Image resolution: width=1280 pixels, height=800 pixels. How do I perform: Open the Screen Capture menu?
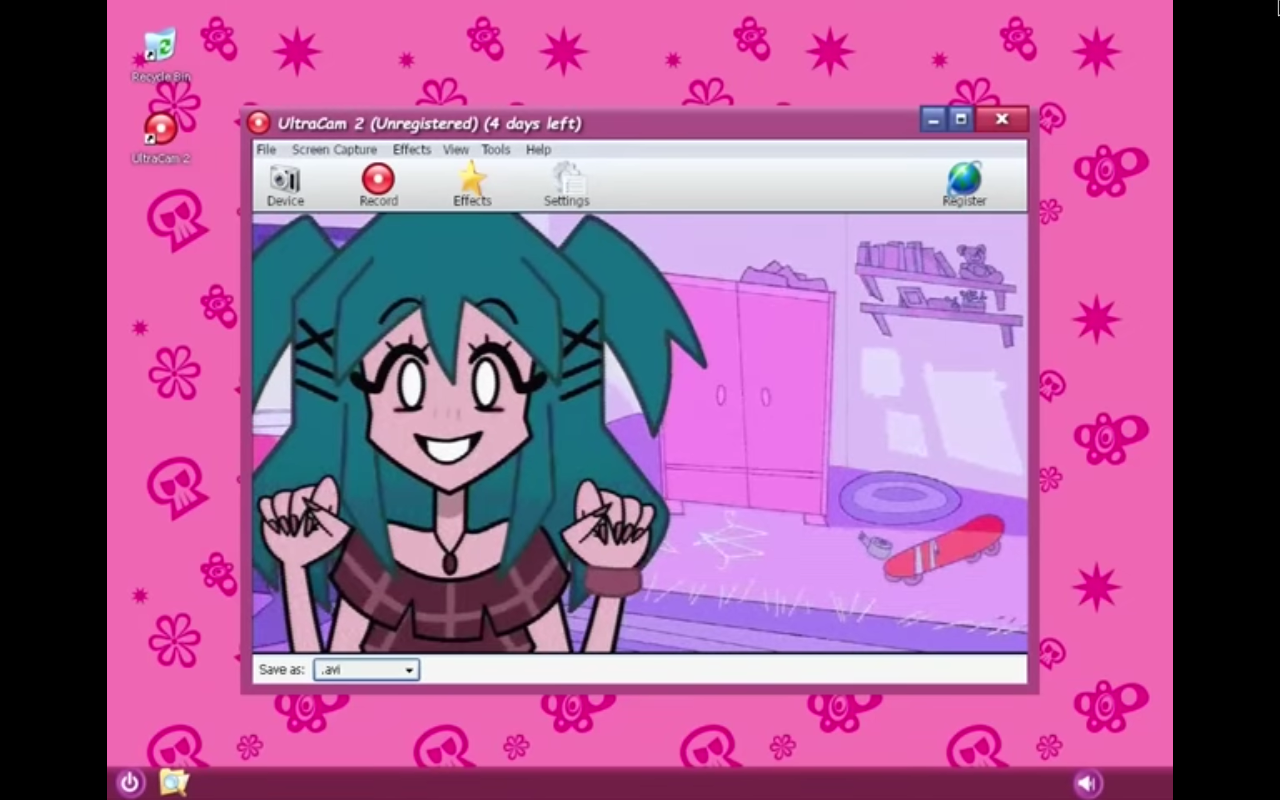(334, 150)
